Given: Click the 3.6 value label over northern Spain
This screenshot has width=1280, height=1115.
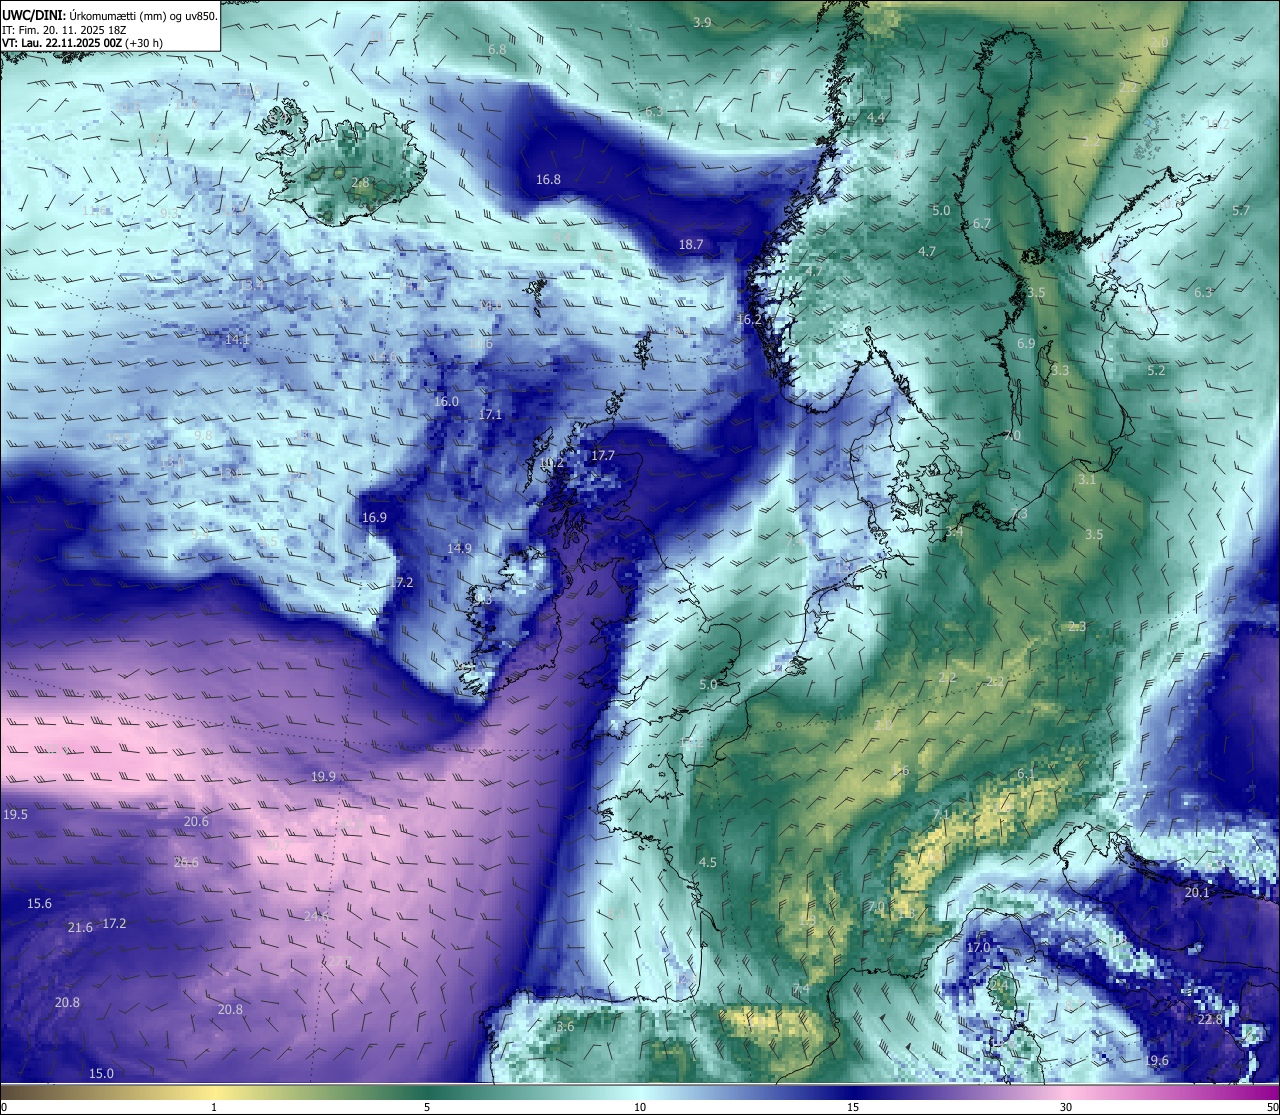Looking at the screenshot, I should 565,1026.
